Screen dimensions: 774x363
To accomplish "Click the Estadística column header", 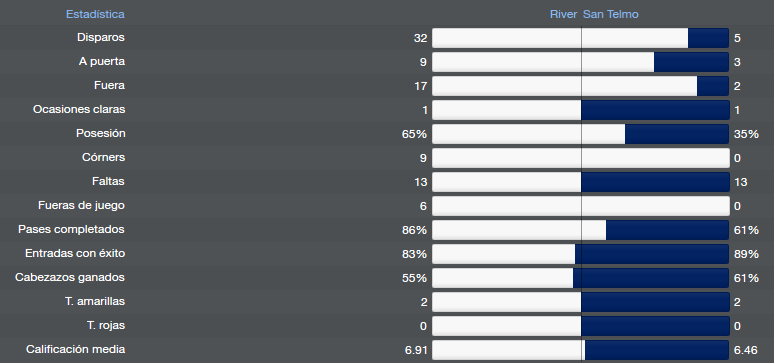I will click(x=95, y=14).
